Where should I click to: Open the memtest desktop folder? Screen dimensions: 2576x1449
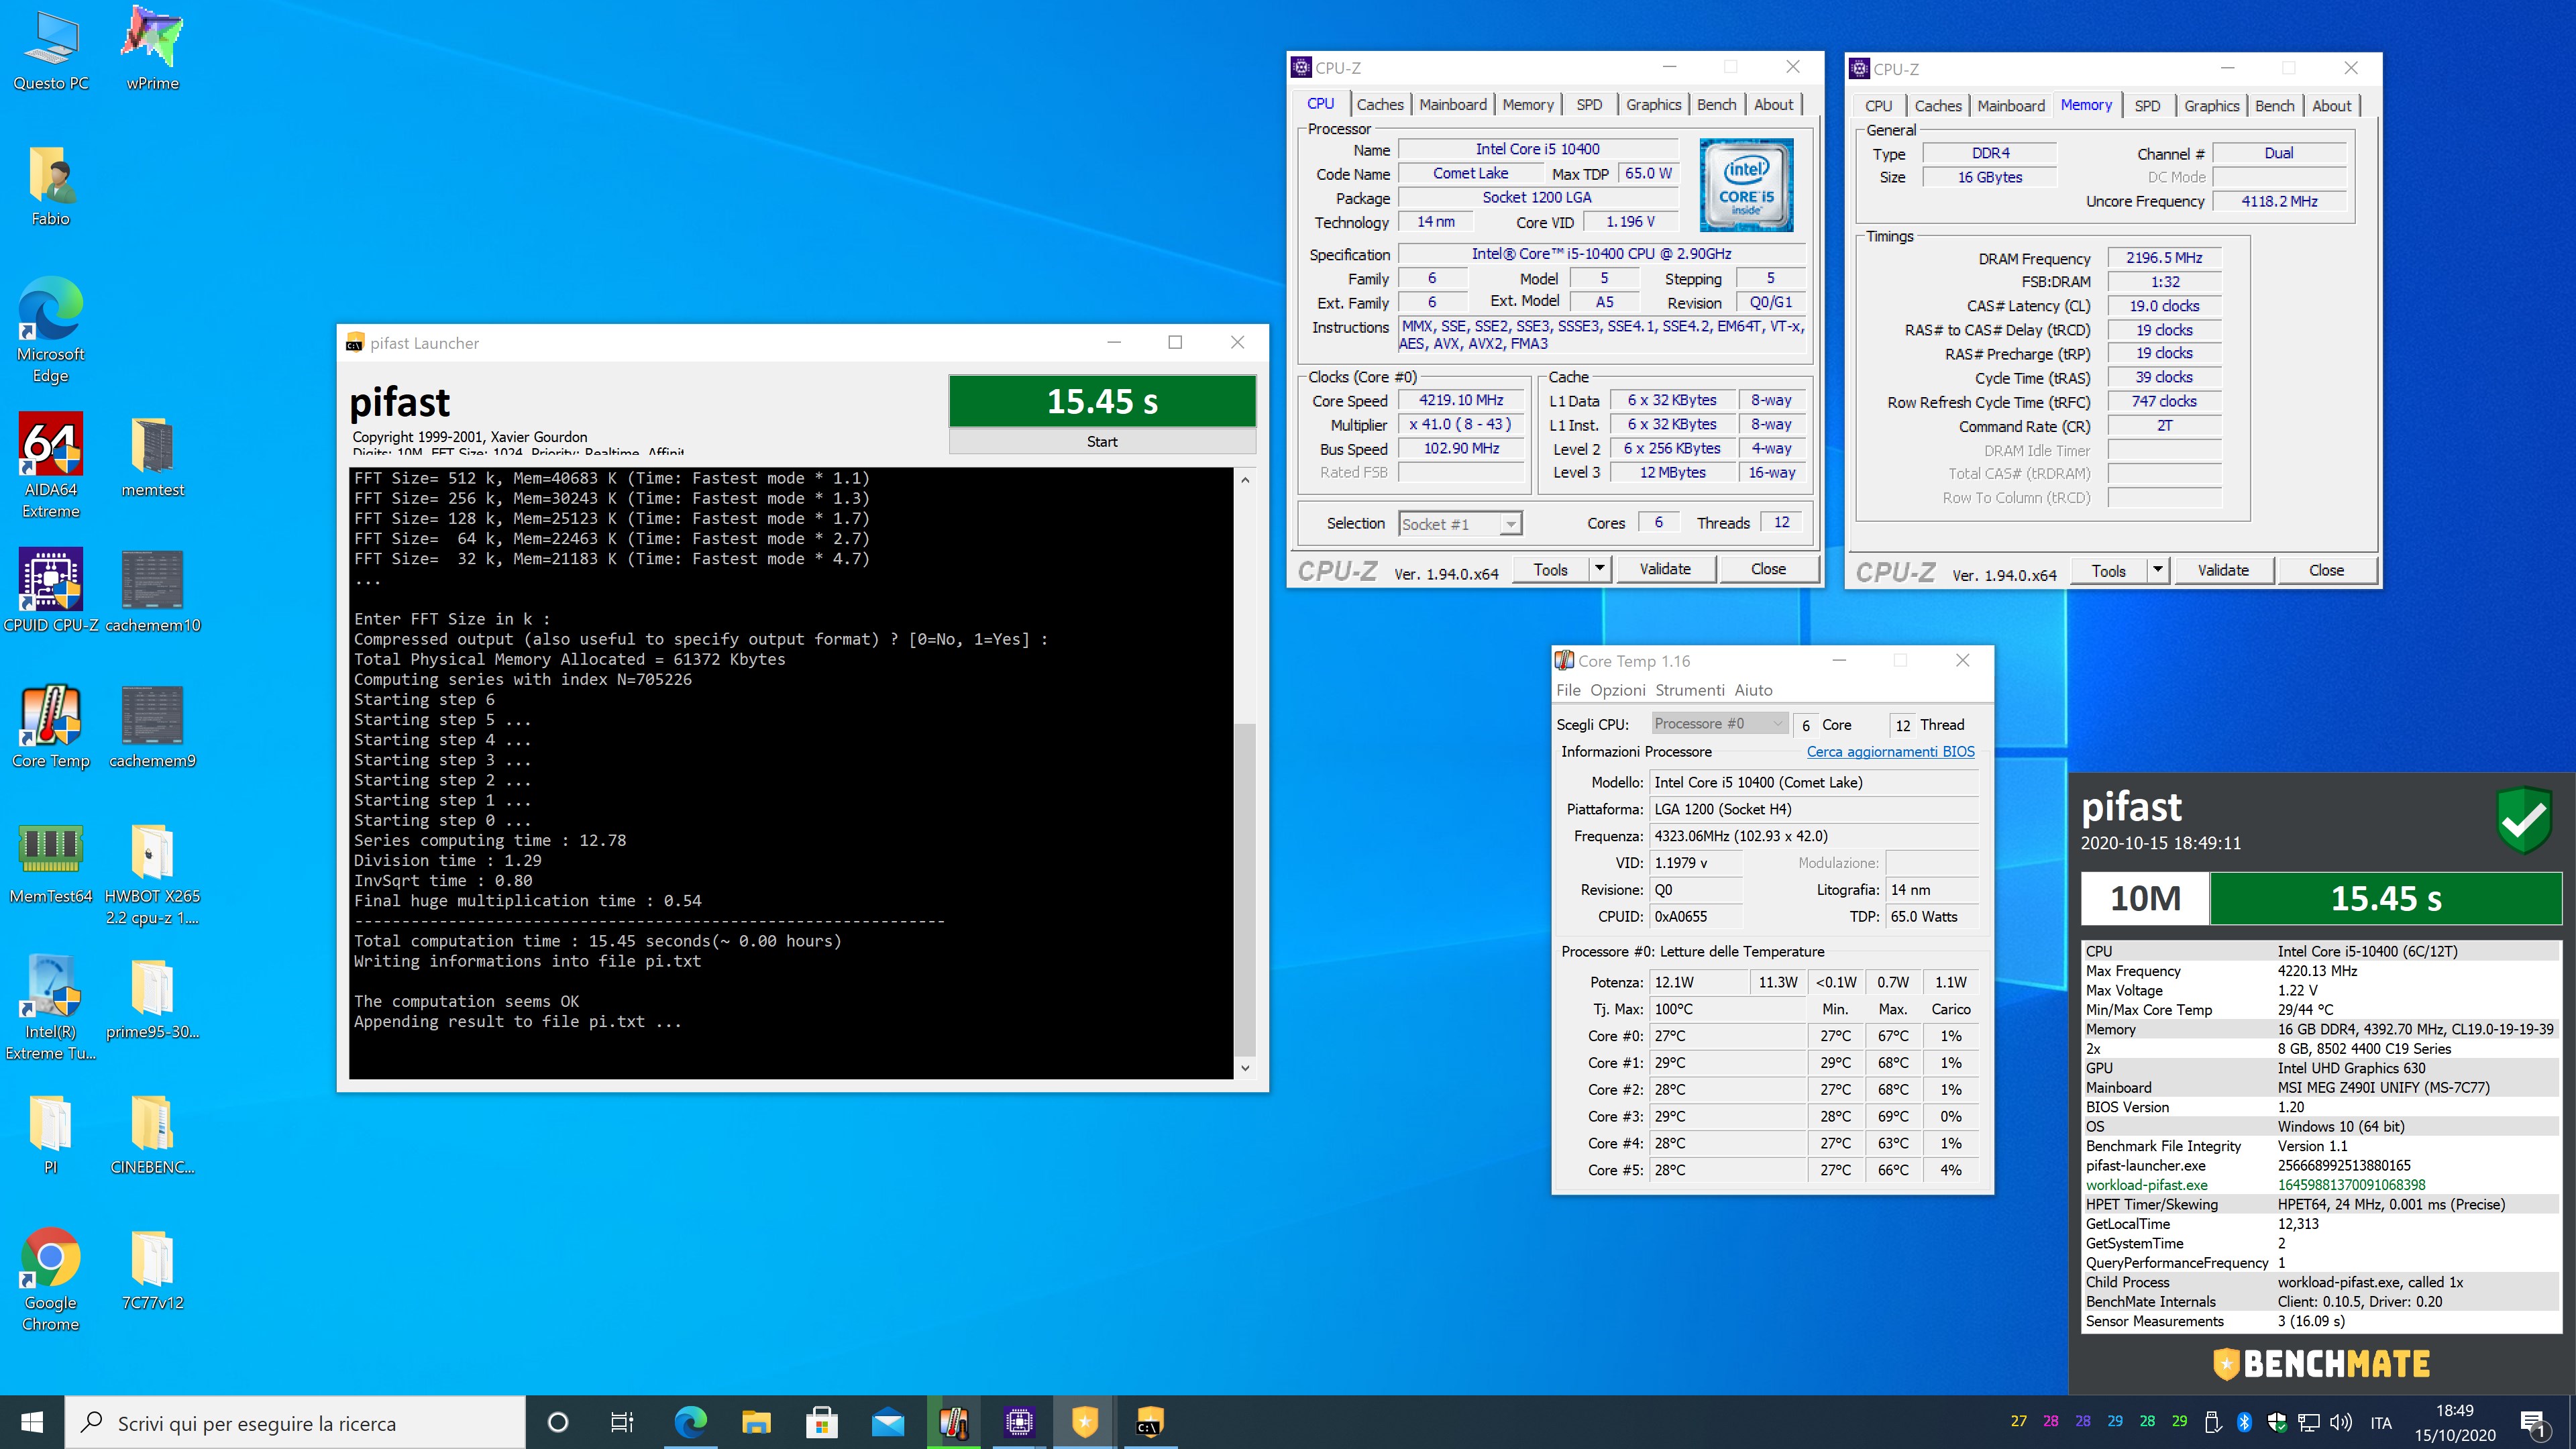152,457
